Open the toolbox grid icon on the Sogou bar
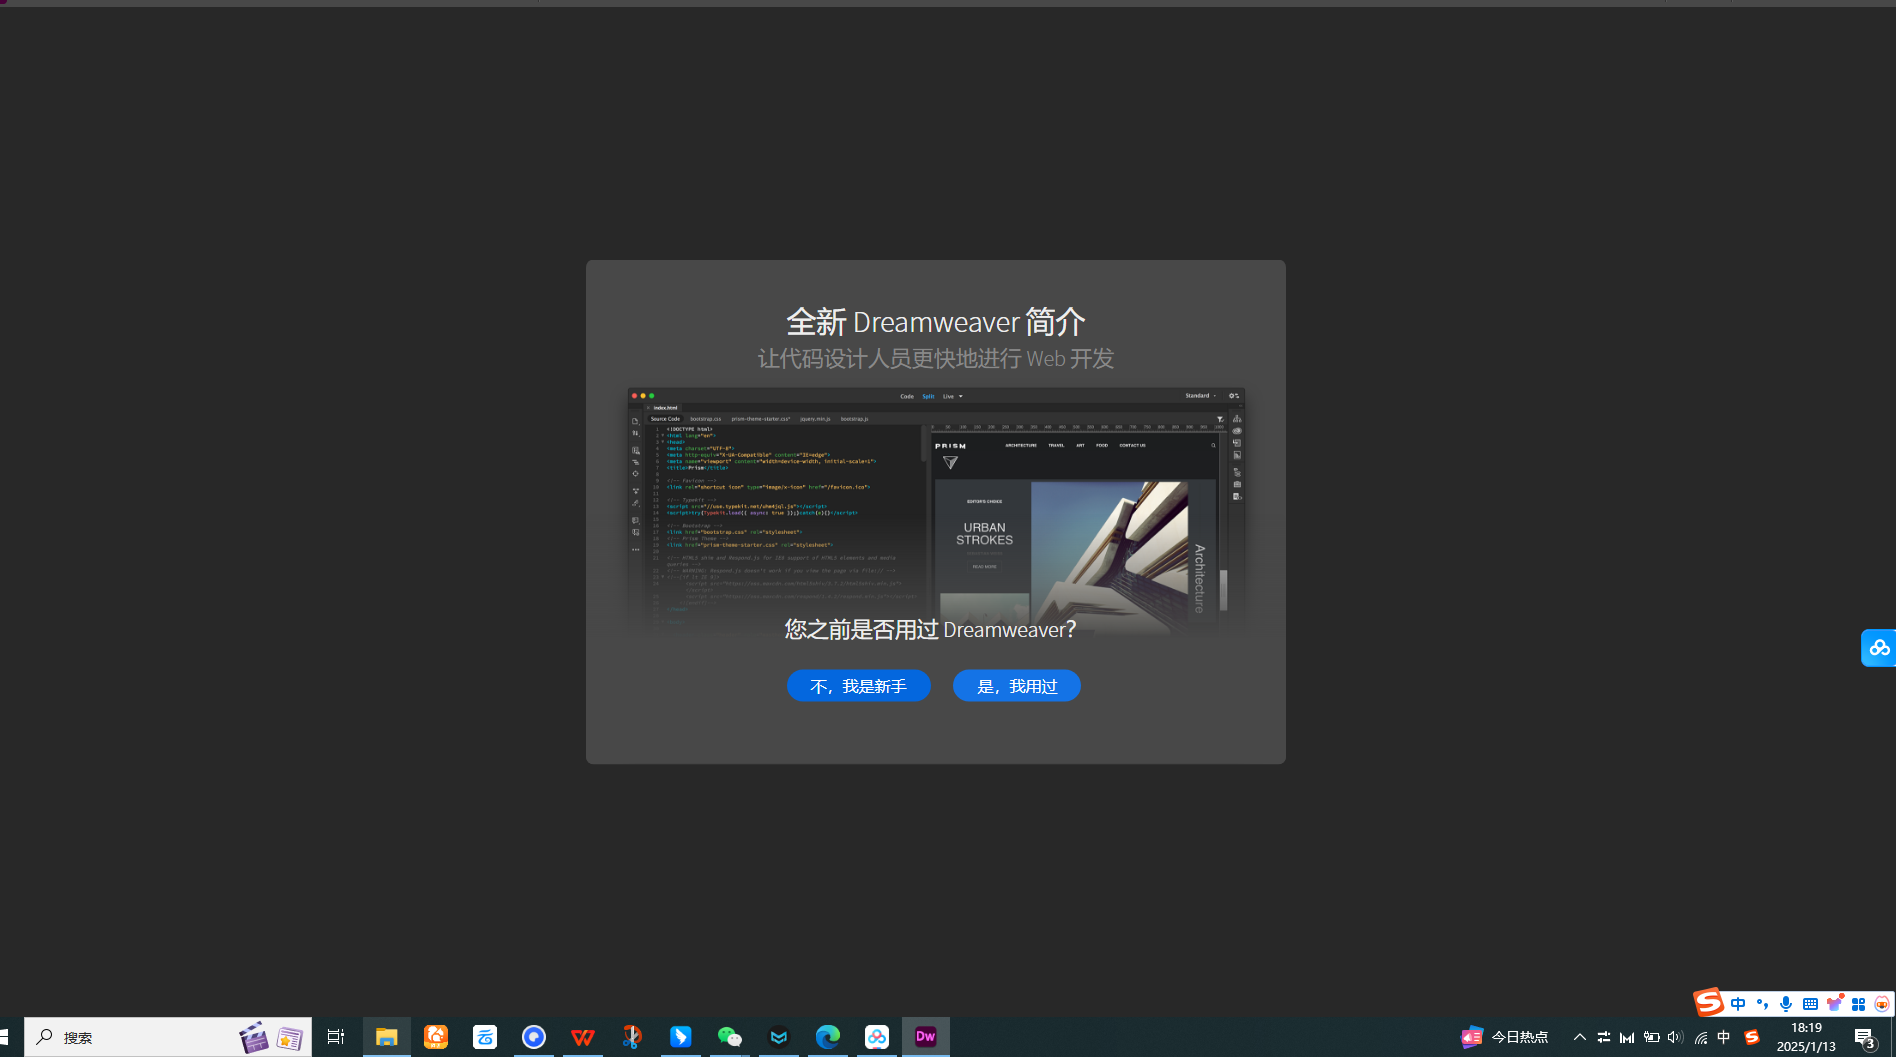Image resolution: width=1896 pixels, height=1057 pixels. click(1858, 1004)
